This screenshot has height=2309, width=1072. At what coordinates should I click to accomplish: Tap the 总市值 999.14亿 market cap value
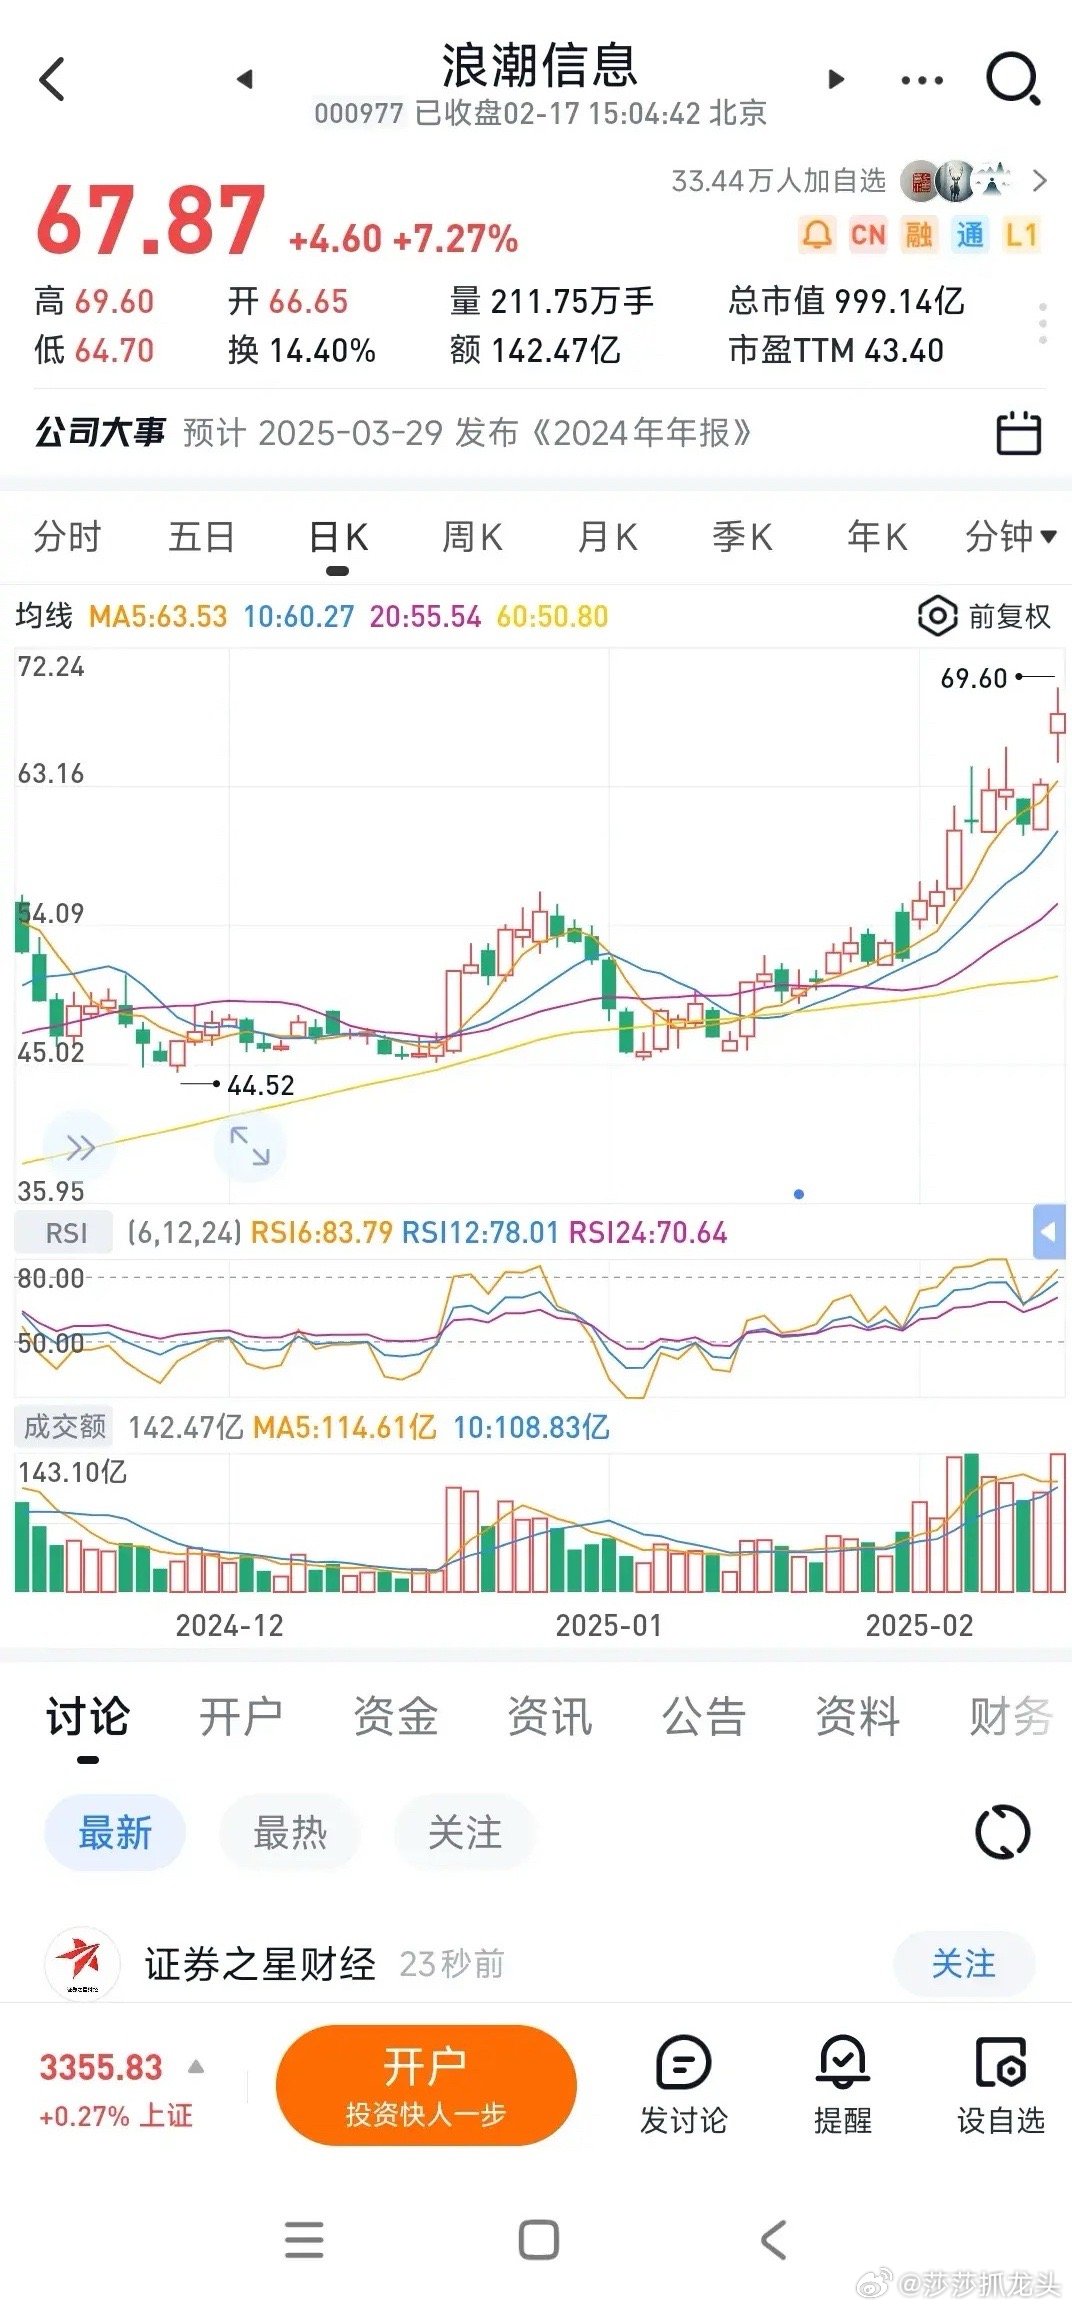[846, 301]
